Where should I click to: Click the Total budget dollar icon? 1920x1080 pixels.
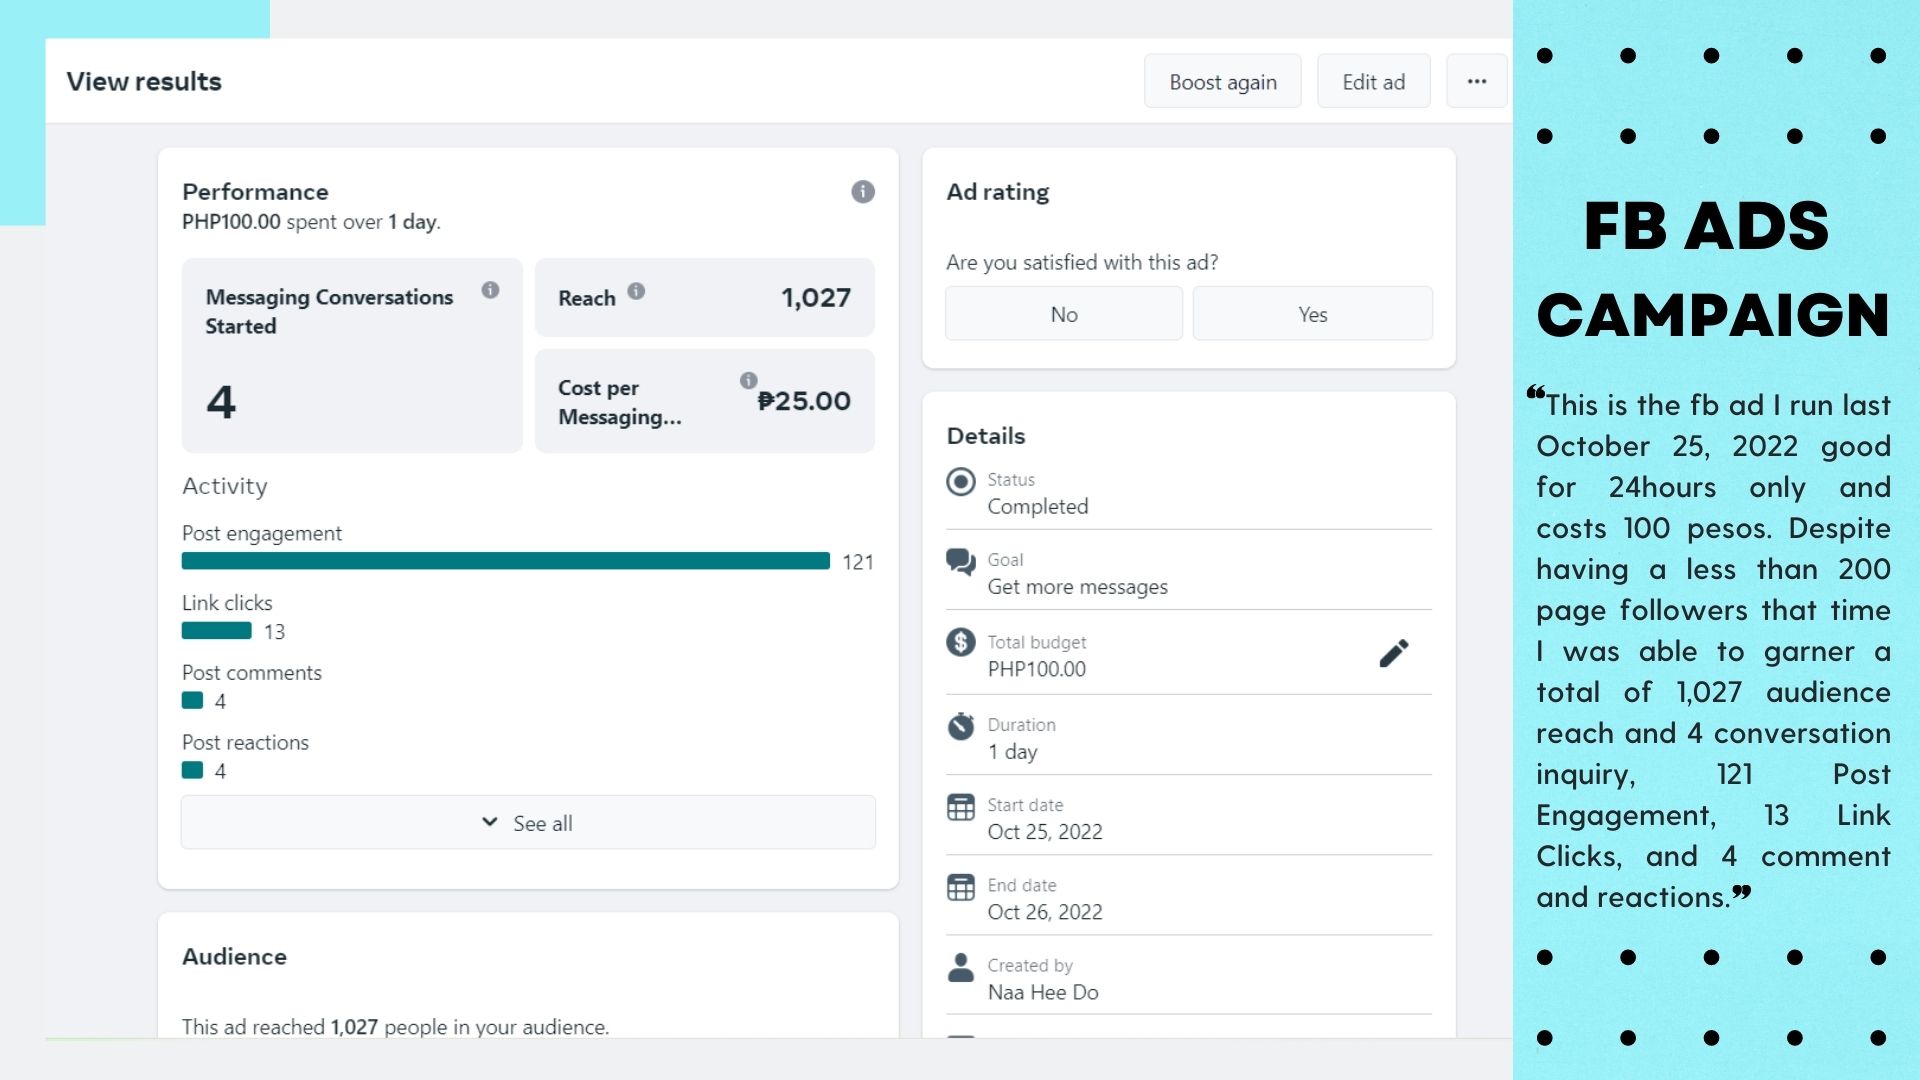point(960,642)
